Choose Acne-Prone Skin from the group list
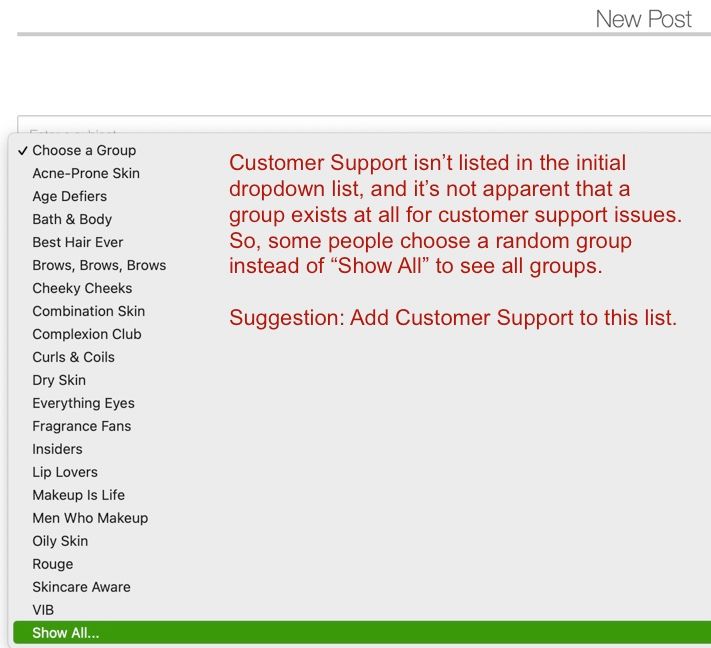This screenshot has width=711, height=648. click(x=86, y=173)
